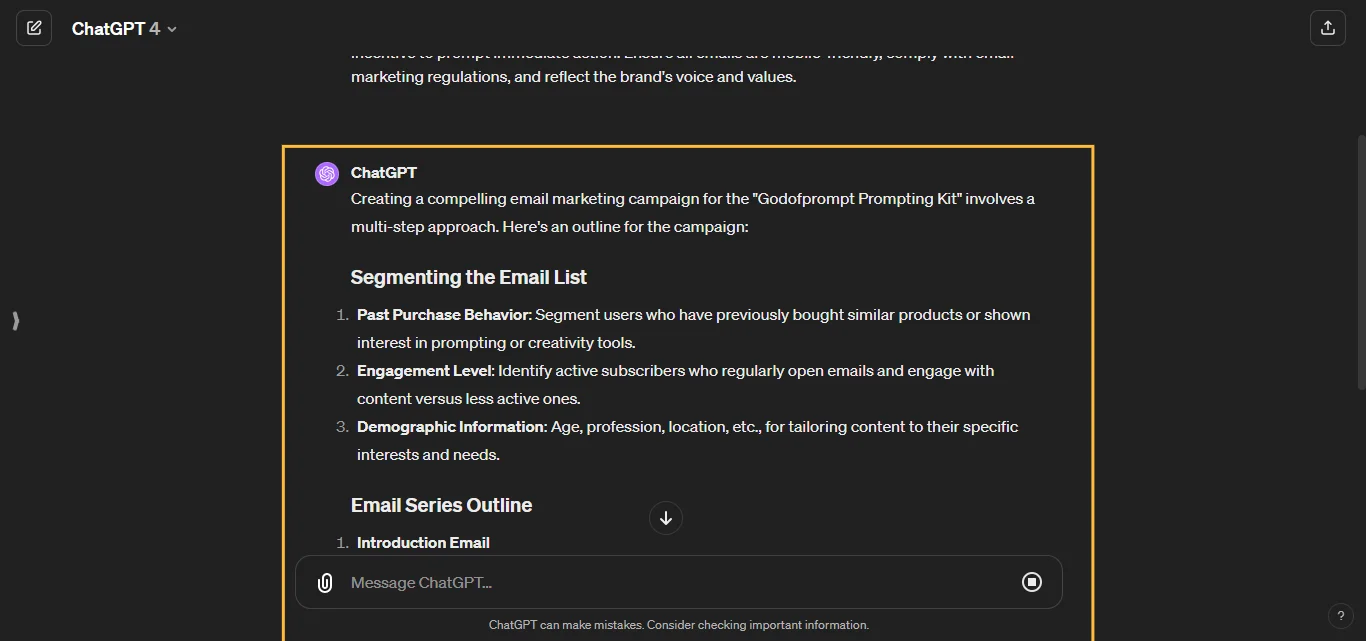Click the 'Demographic Information' bold text

point(451,426)
